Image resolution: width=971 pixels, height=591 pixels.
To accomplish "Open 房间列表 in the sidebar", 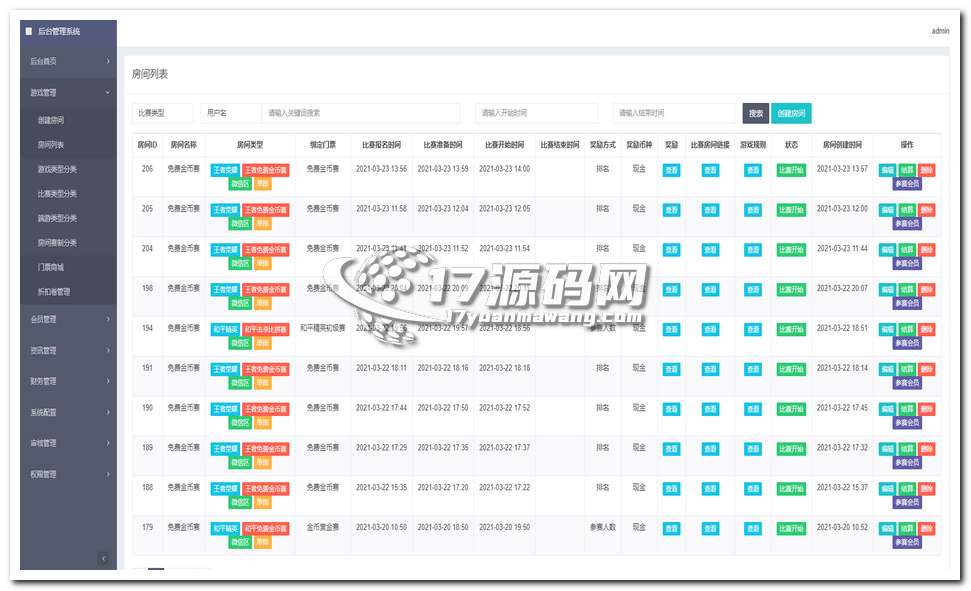I will pos(51,145).
